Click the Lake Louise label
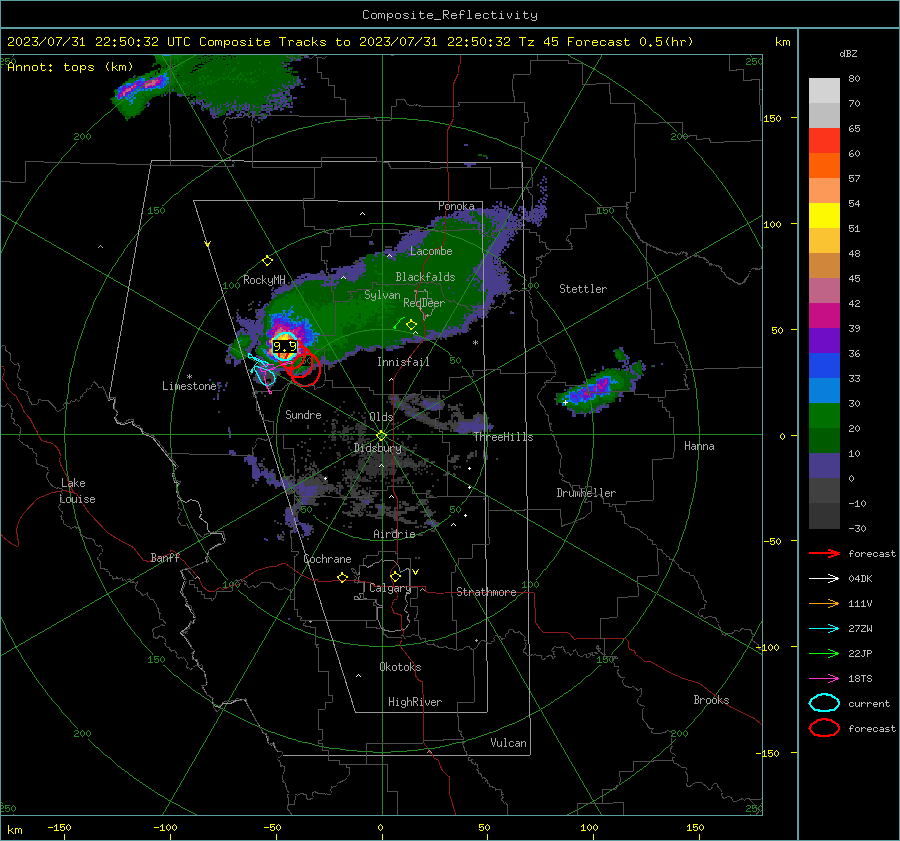The height and width of the screenshot is (841, 900). [x=77, y=491]
